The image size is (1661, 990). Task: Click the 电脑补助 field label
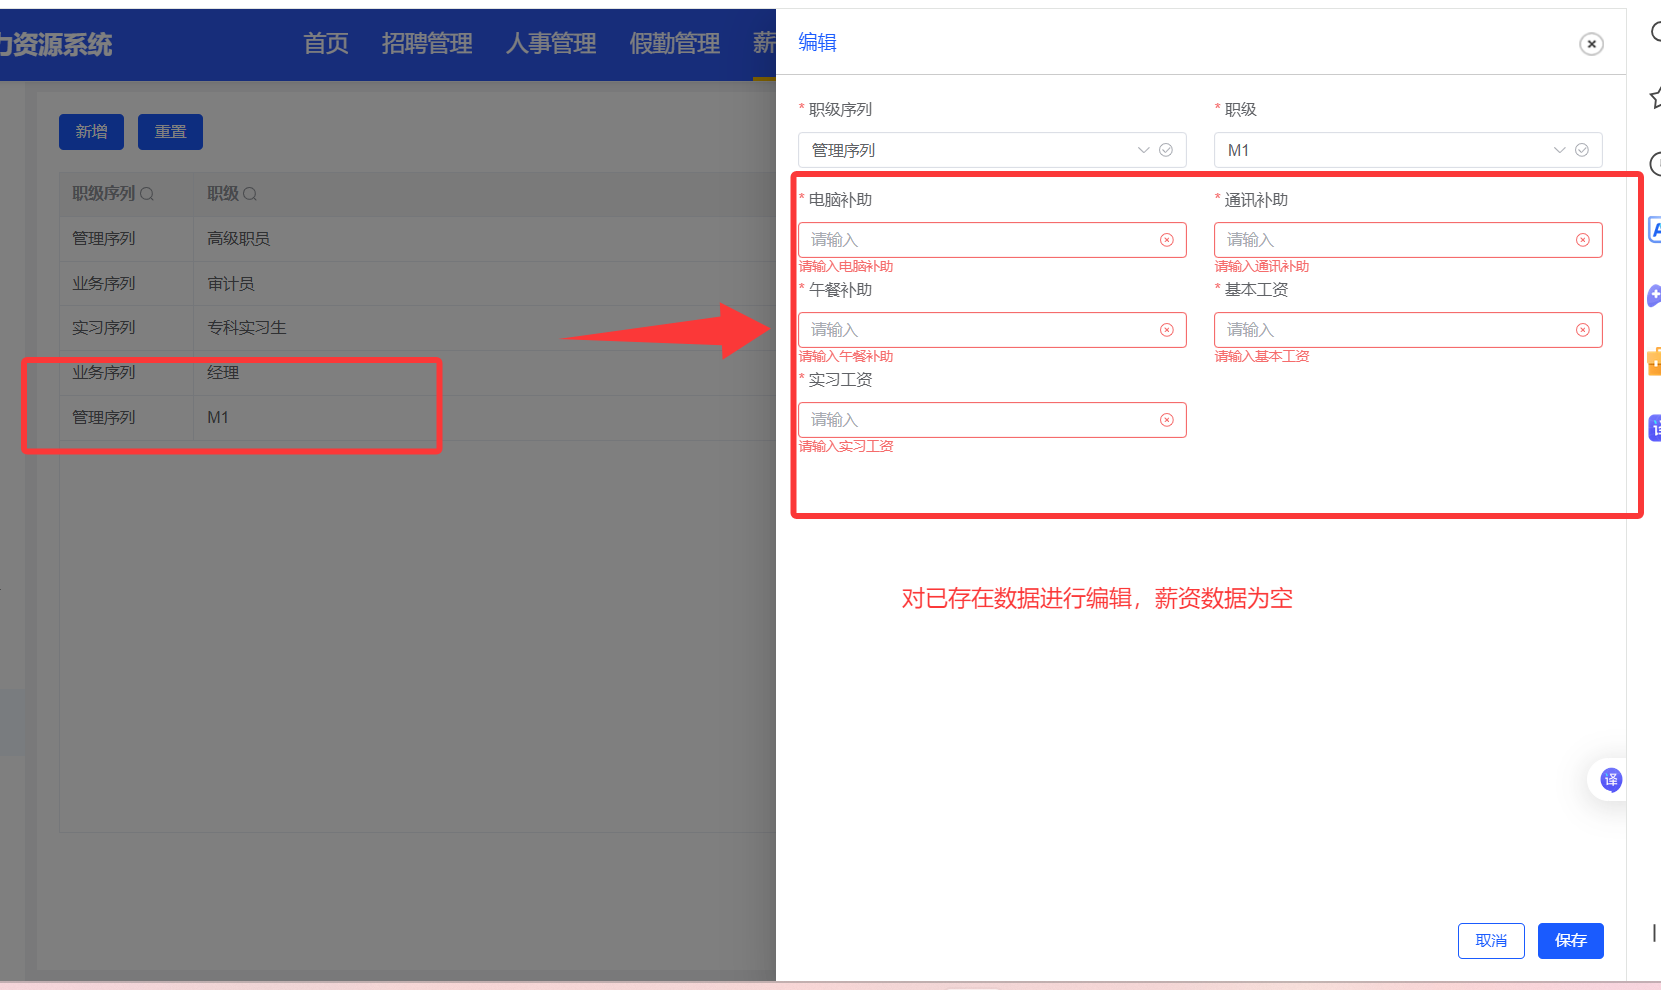[840, 200]
